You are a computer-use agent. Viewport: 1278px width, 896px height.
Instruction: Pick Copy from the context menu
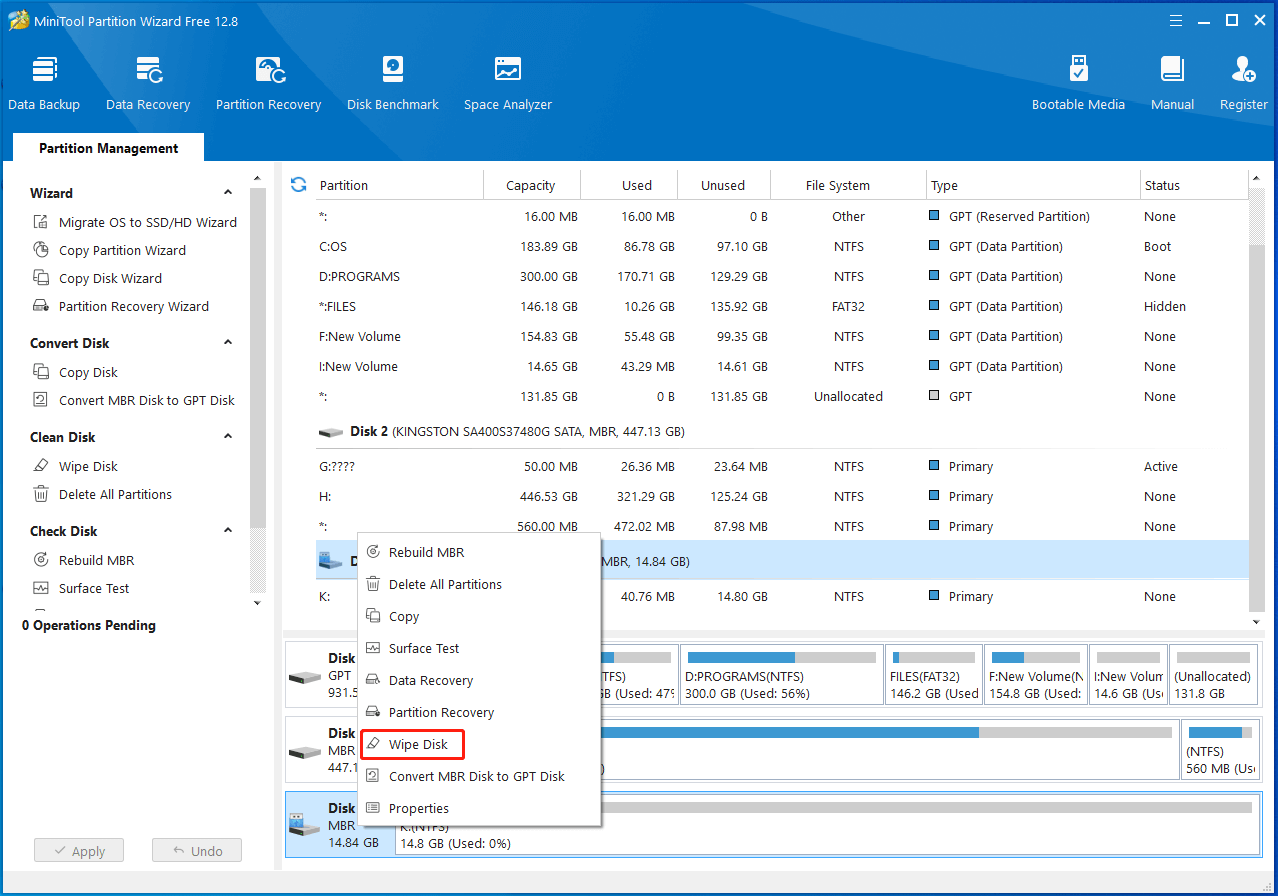point(479,616)
